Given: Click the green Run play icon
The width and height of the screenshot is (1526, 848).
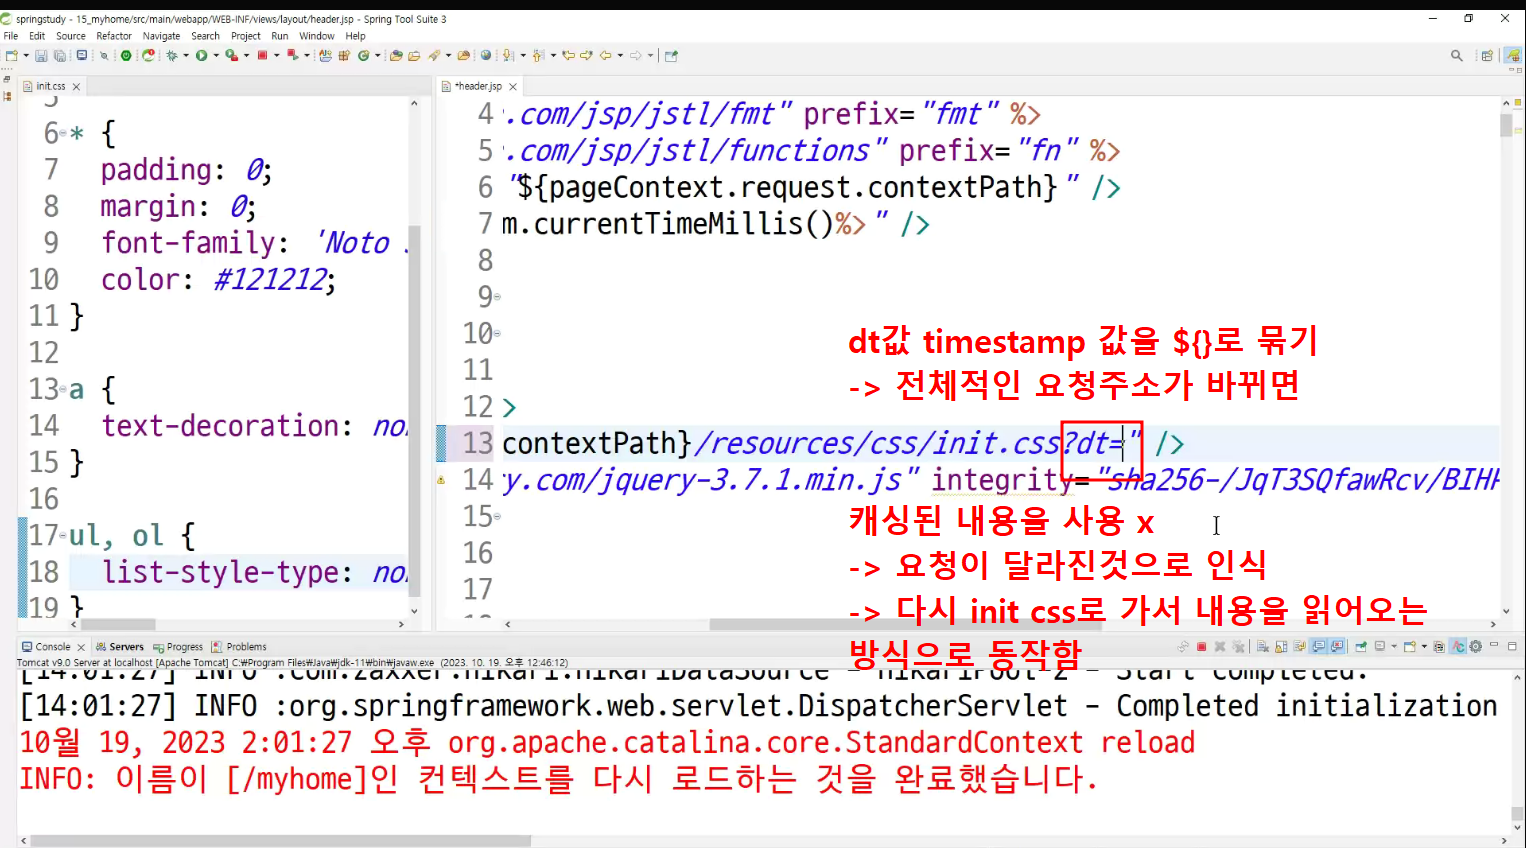Looking at the screenshot, I should click(x=201, y=55).
